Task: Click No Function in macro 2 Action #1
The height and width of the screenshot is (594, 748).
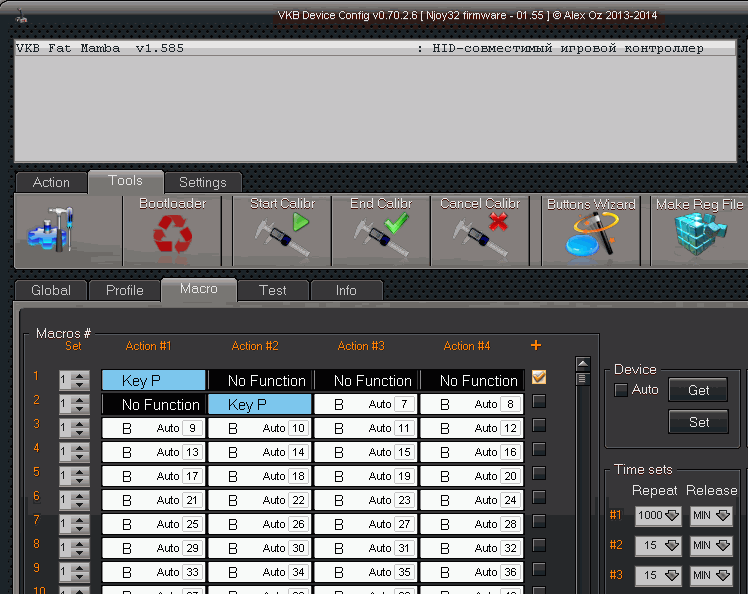Action: click(154, 405)
